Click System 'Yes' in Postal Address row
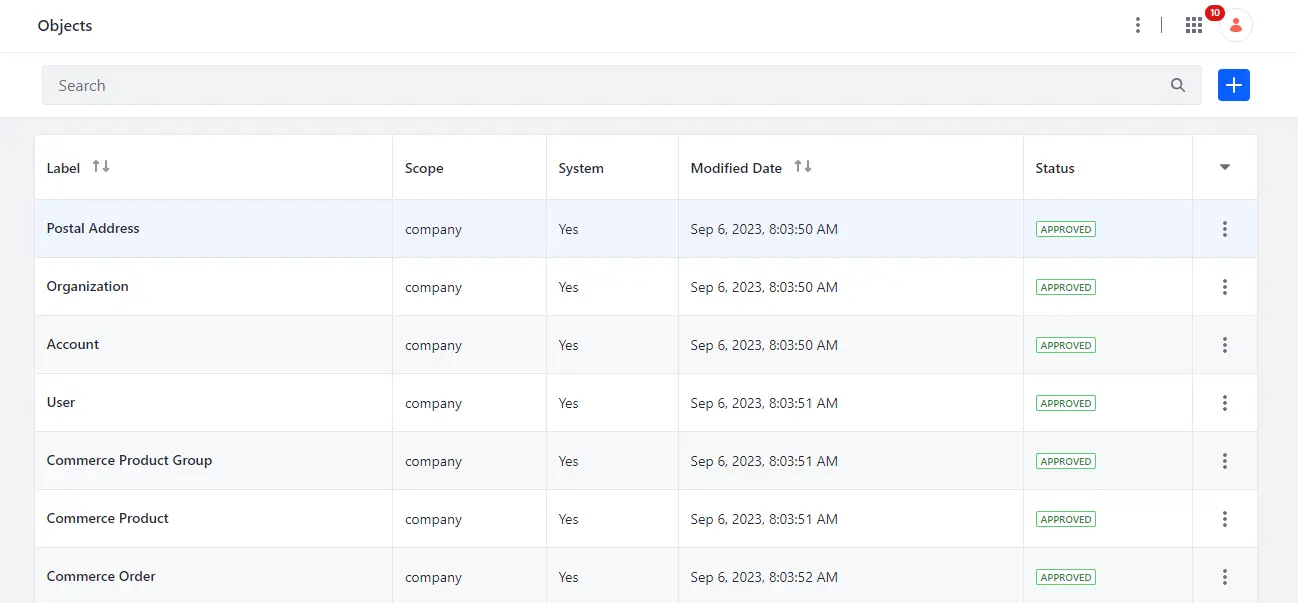 tap(568, 229)
